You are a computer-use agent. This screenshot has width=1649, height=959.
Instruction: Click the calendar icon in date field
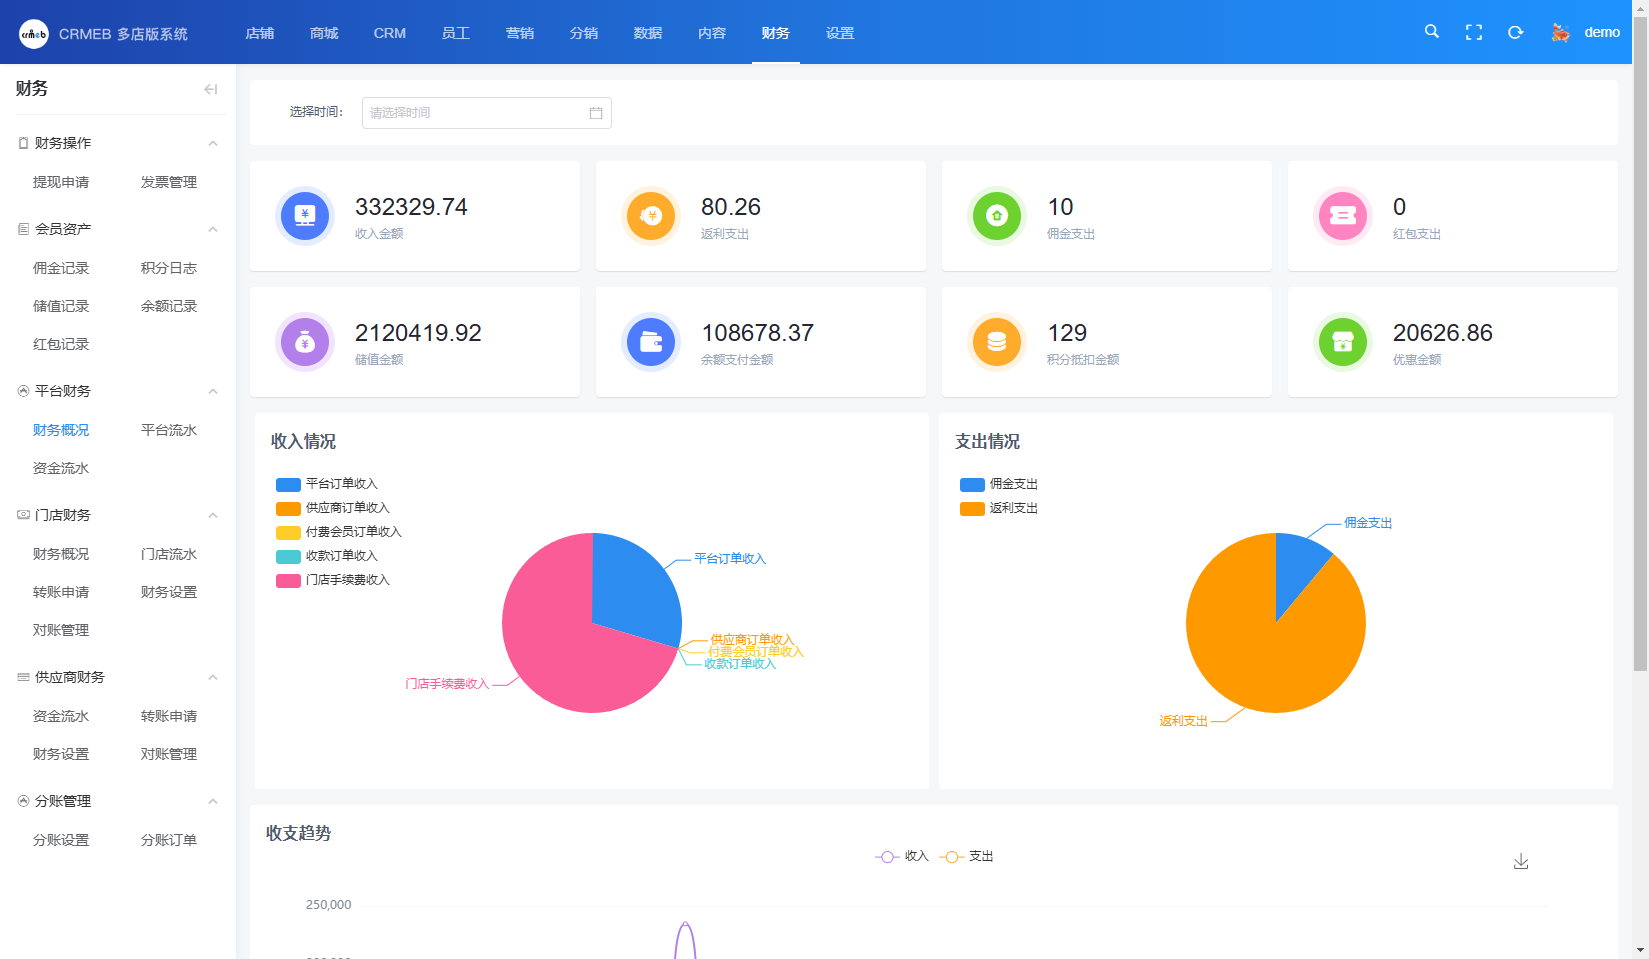click(x=596, y=113)
